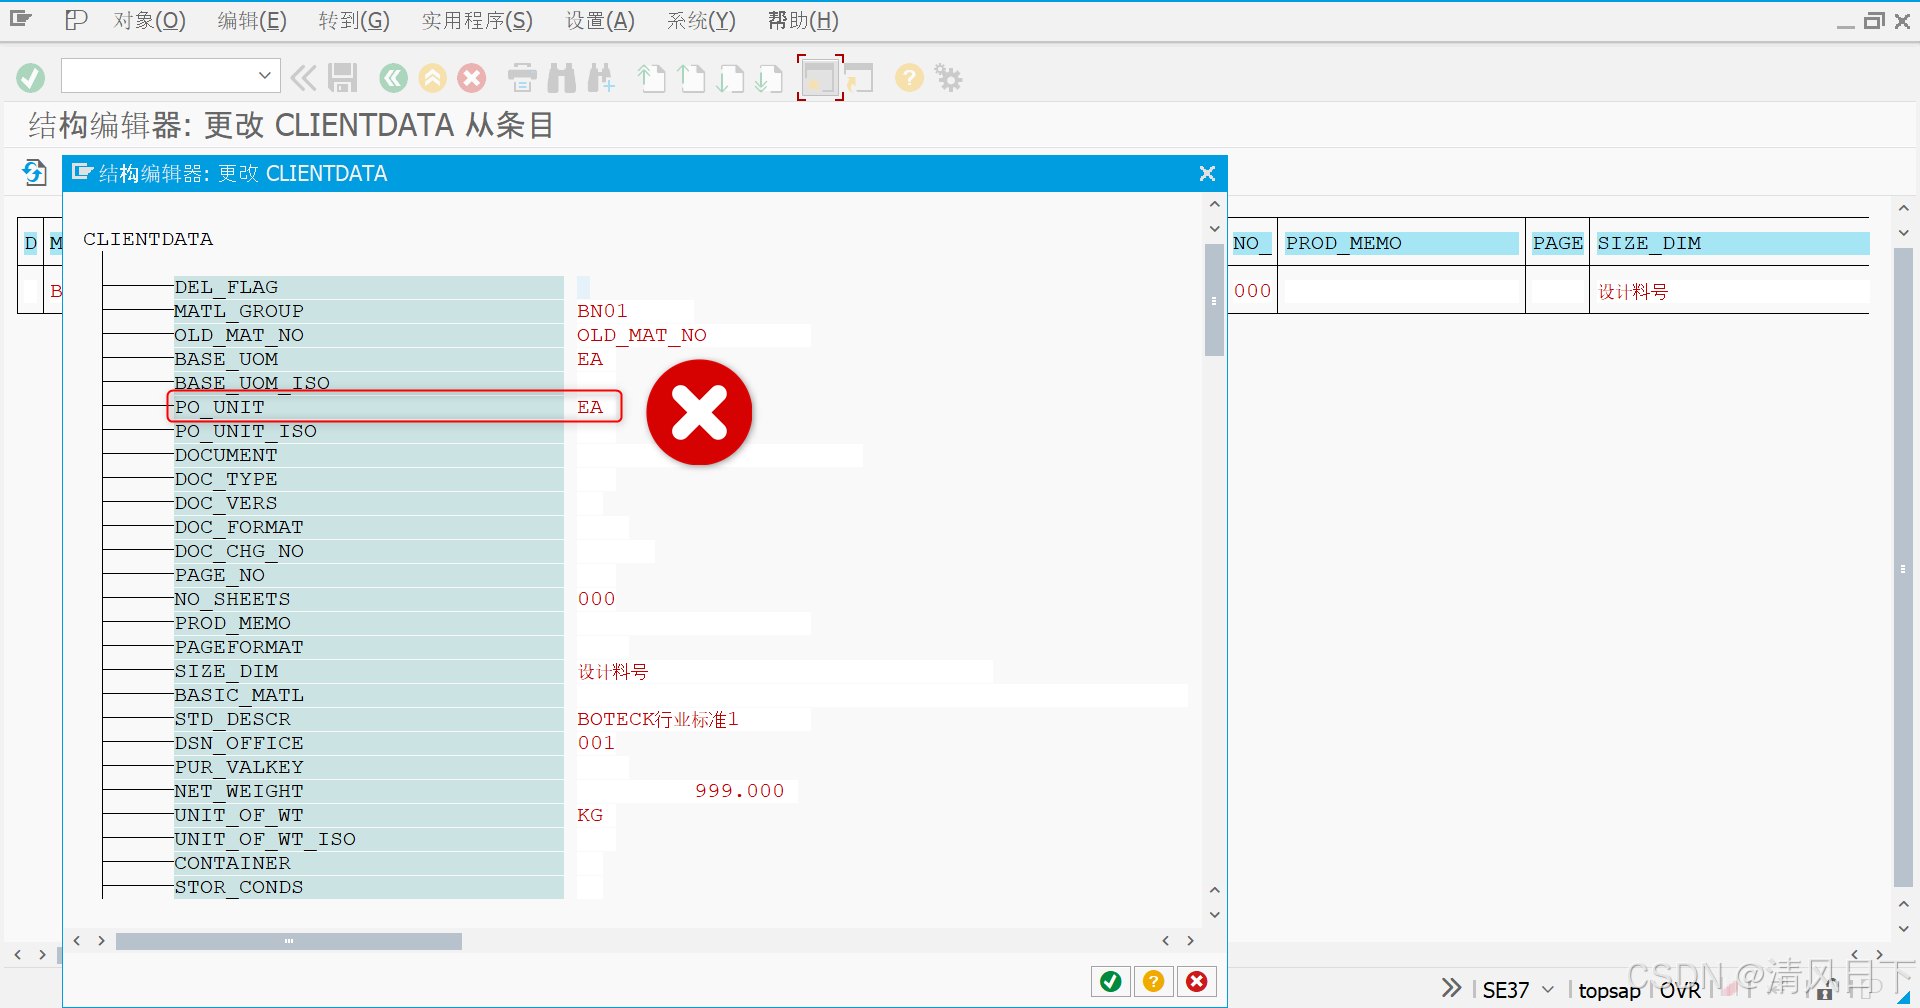This screenshot has height=1008, width=1920.
Task: Open Find using the binoculars icon
Action: tap(562, 77)
